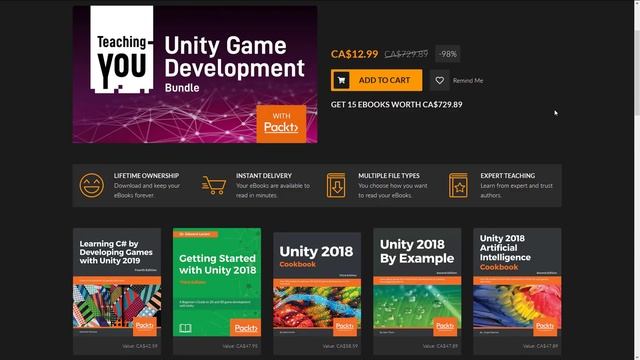Screen dimensions: 640x360
Task: Open Unity 2018 Cookbook cover
Action: (x=317, y=284)
